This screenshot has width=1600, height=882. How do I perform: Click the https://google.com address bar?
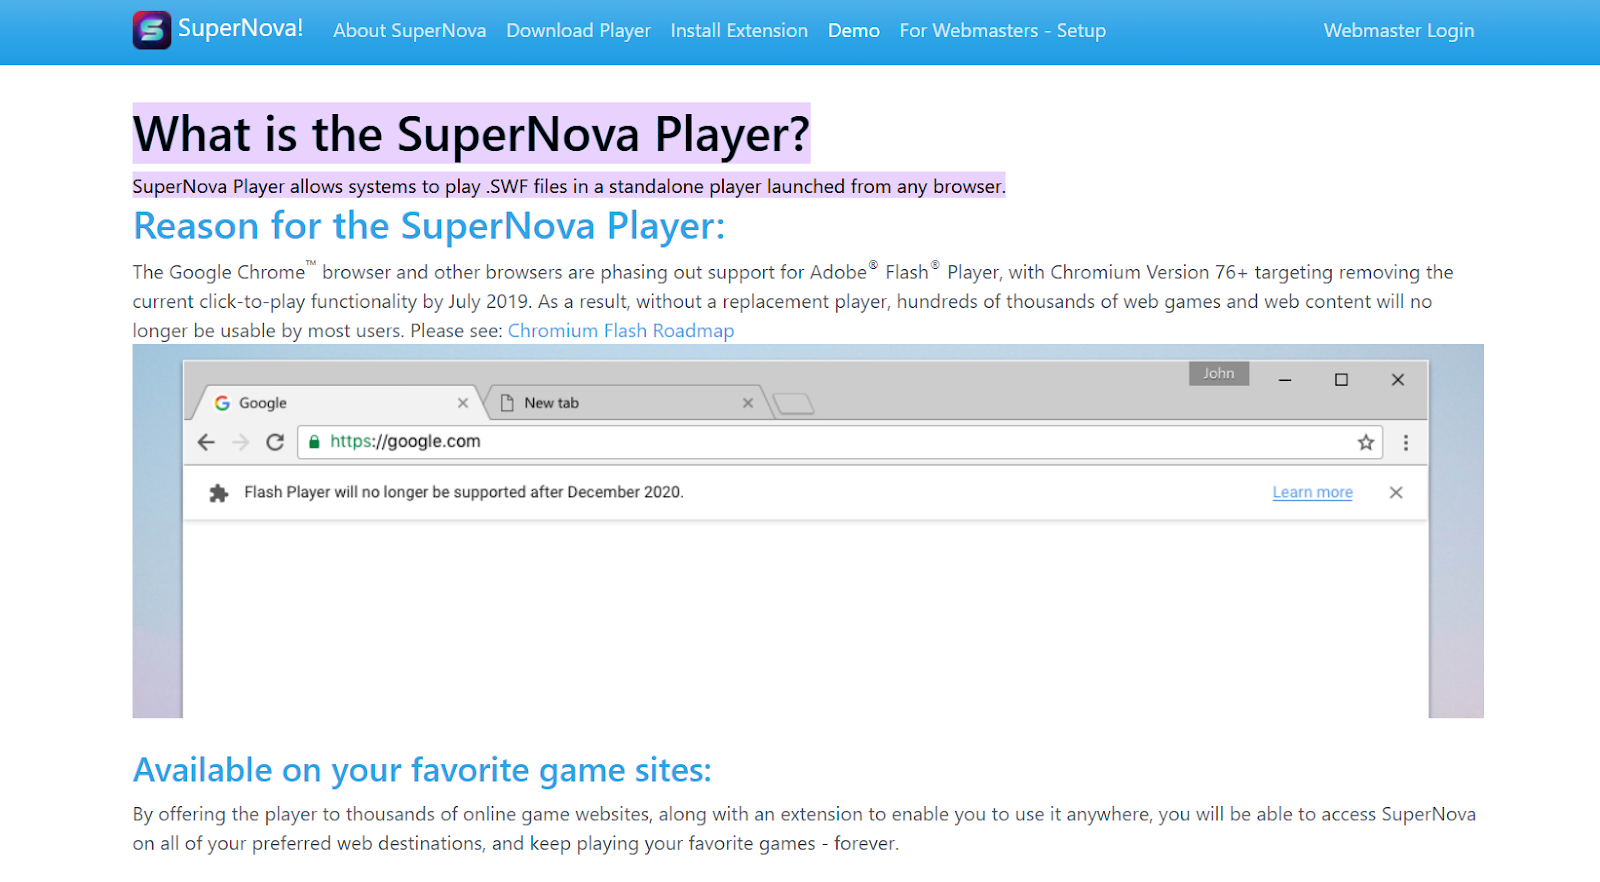[x=840, y=442]
